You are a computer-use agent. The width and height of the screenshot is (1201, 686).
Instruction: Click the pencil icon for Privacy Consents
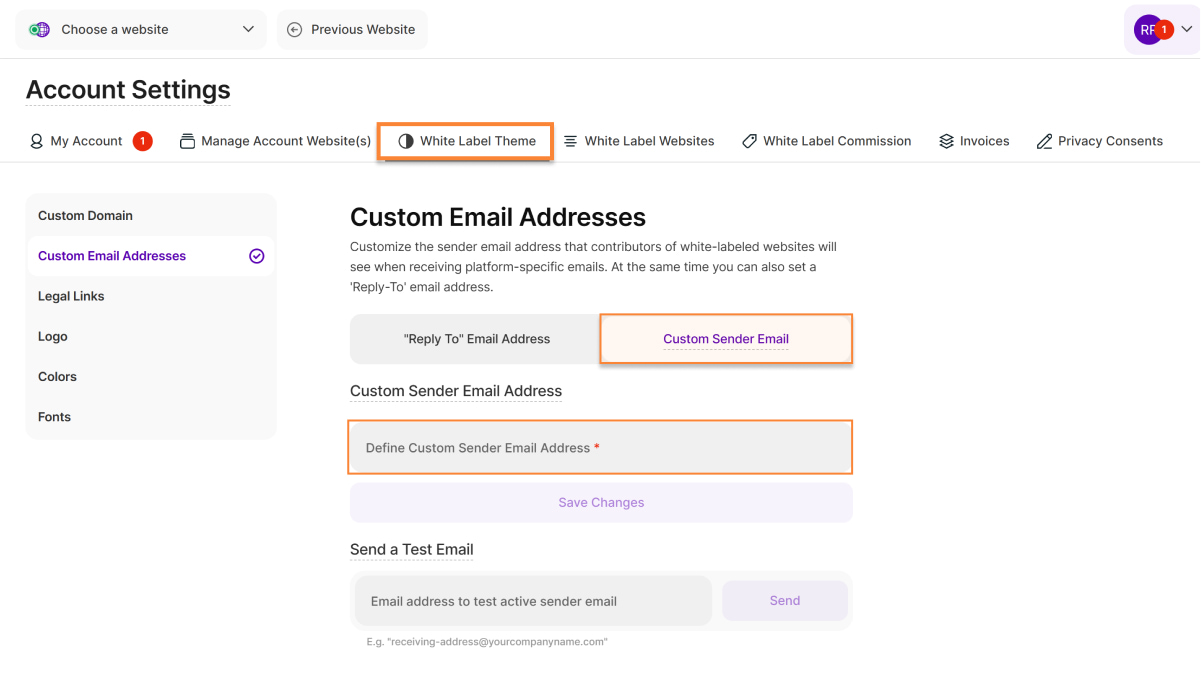(1044, 141)
